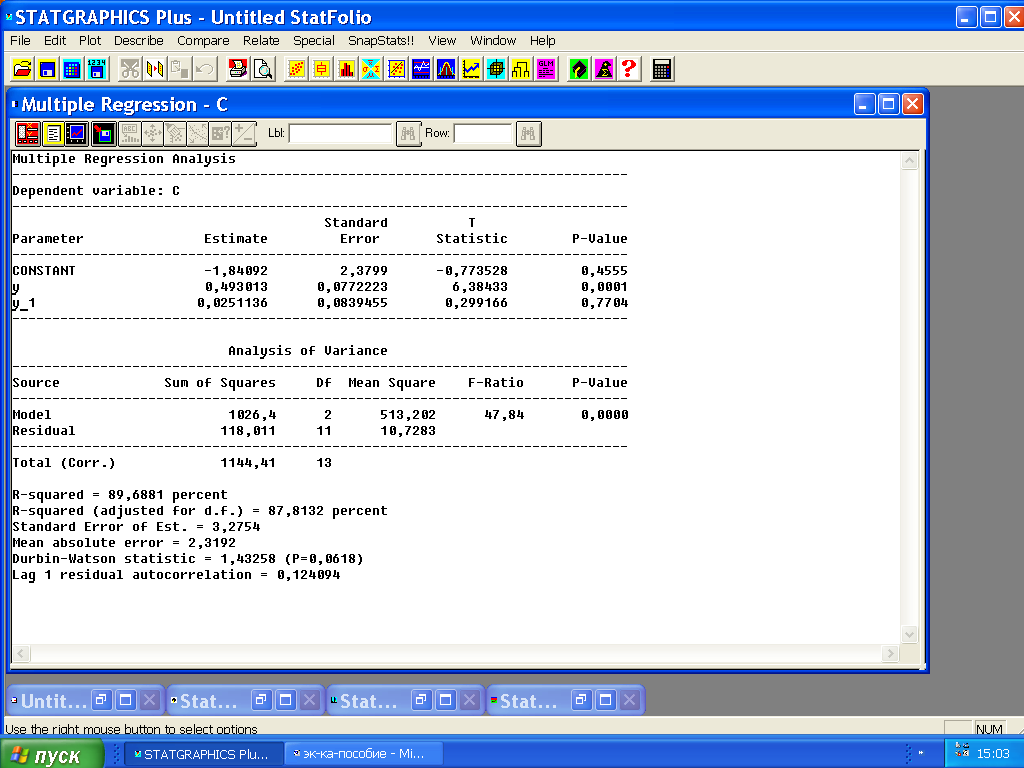Open the Forecasting line chart icon
The height and width of the screenshot is (768, 1024).
(470, 69)
